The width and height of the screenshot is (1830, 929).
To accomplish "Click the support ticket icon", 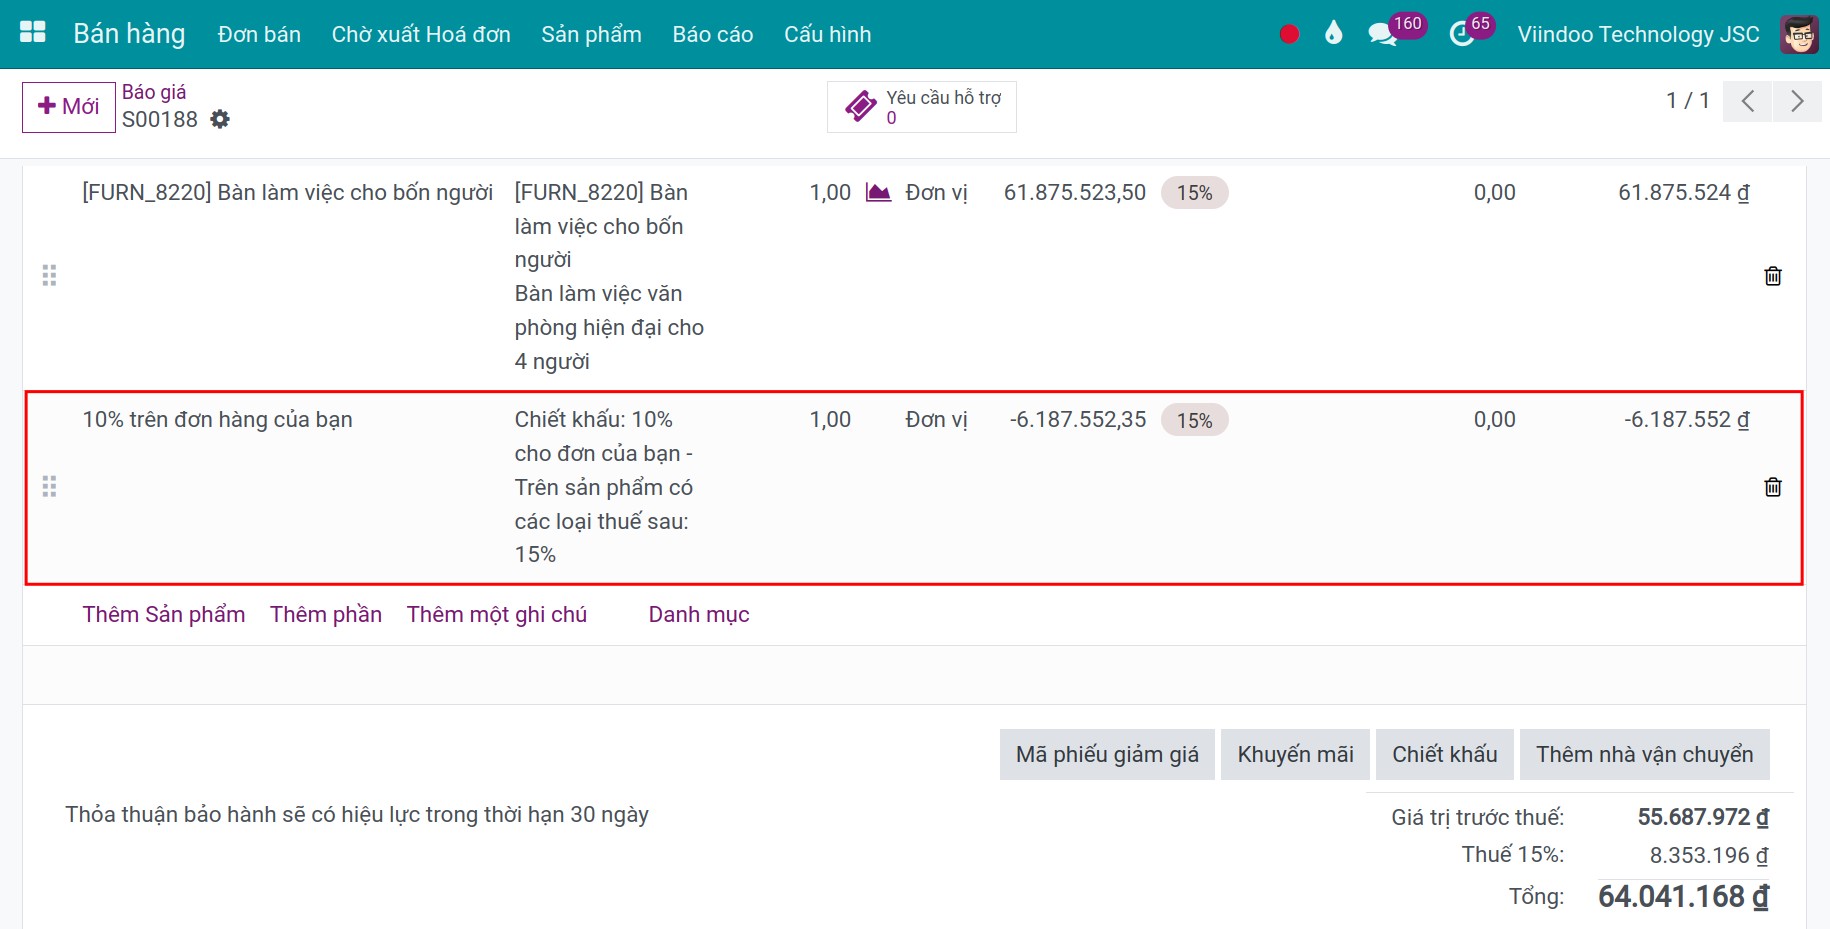I will click(x=861, y=106).
